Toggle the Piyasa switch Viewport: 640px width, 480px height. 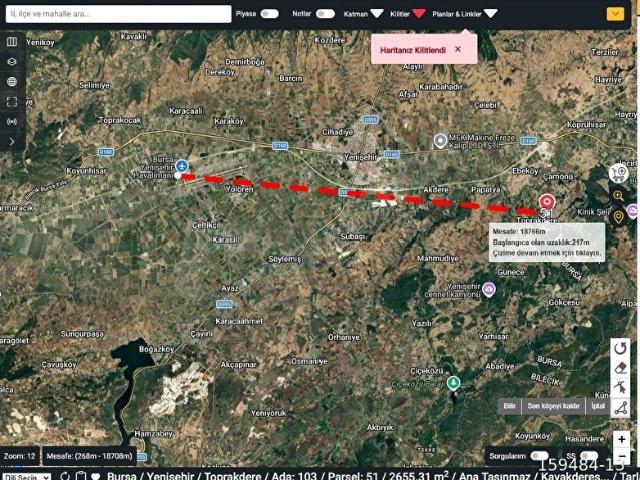tap(270, 14)
